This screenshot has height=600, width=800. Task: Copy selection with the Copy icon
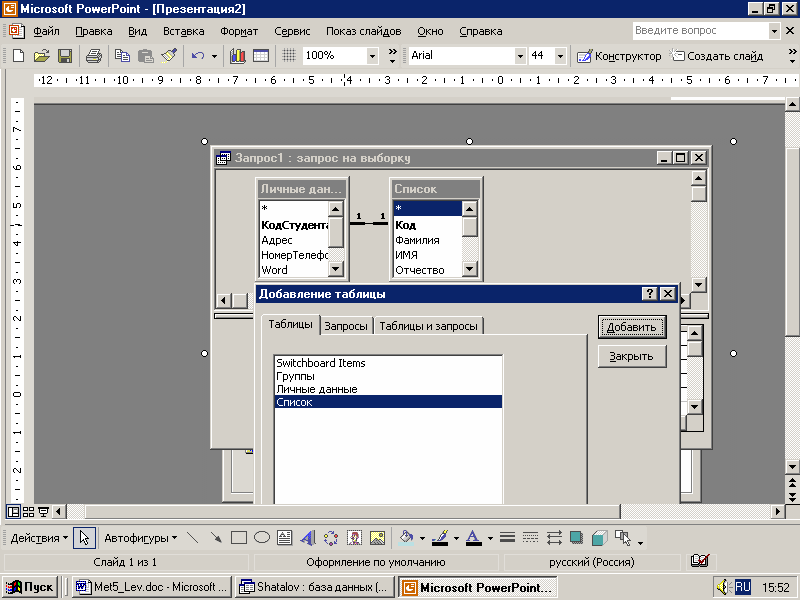coord(122,56)
